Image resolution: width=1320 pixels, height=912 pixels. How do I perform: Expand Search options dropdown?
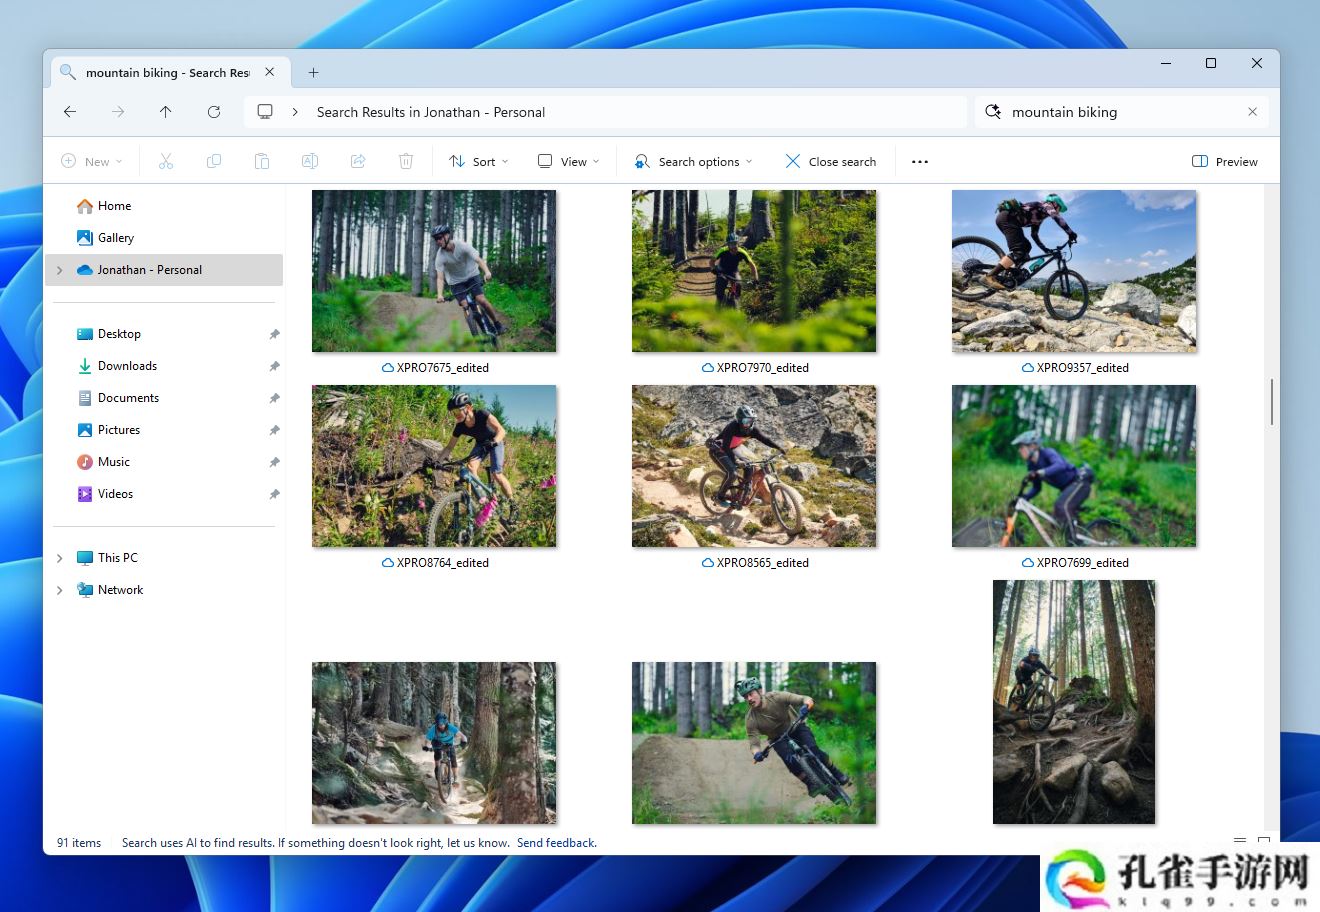pyautogui.click(x=692, y=160)
